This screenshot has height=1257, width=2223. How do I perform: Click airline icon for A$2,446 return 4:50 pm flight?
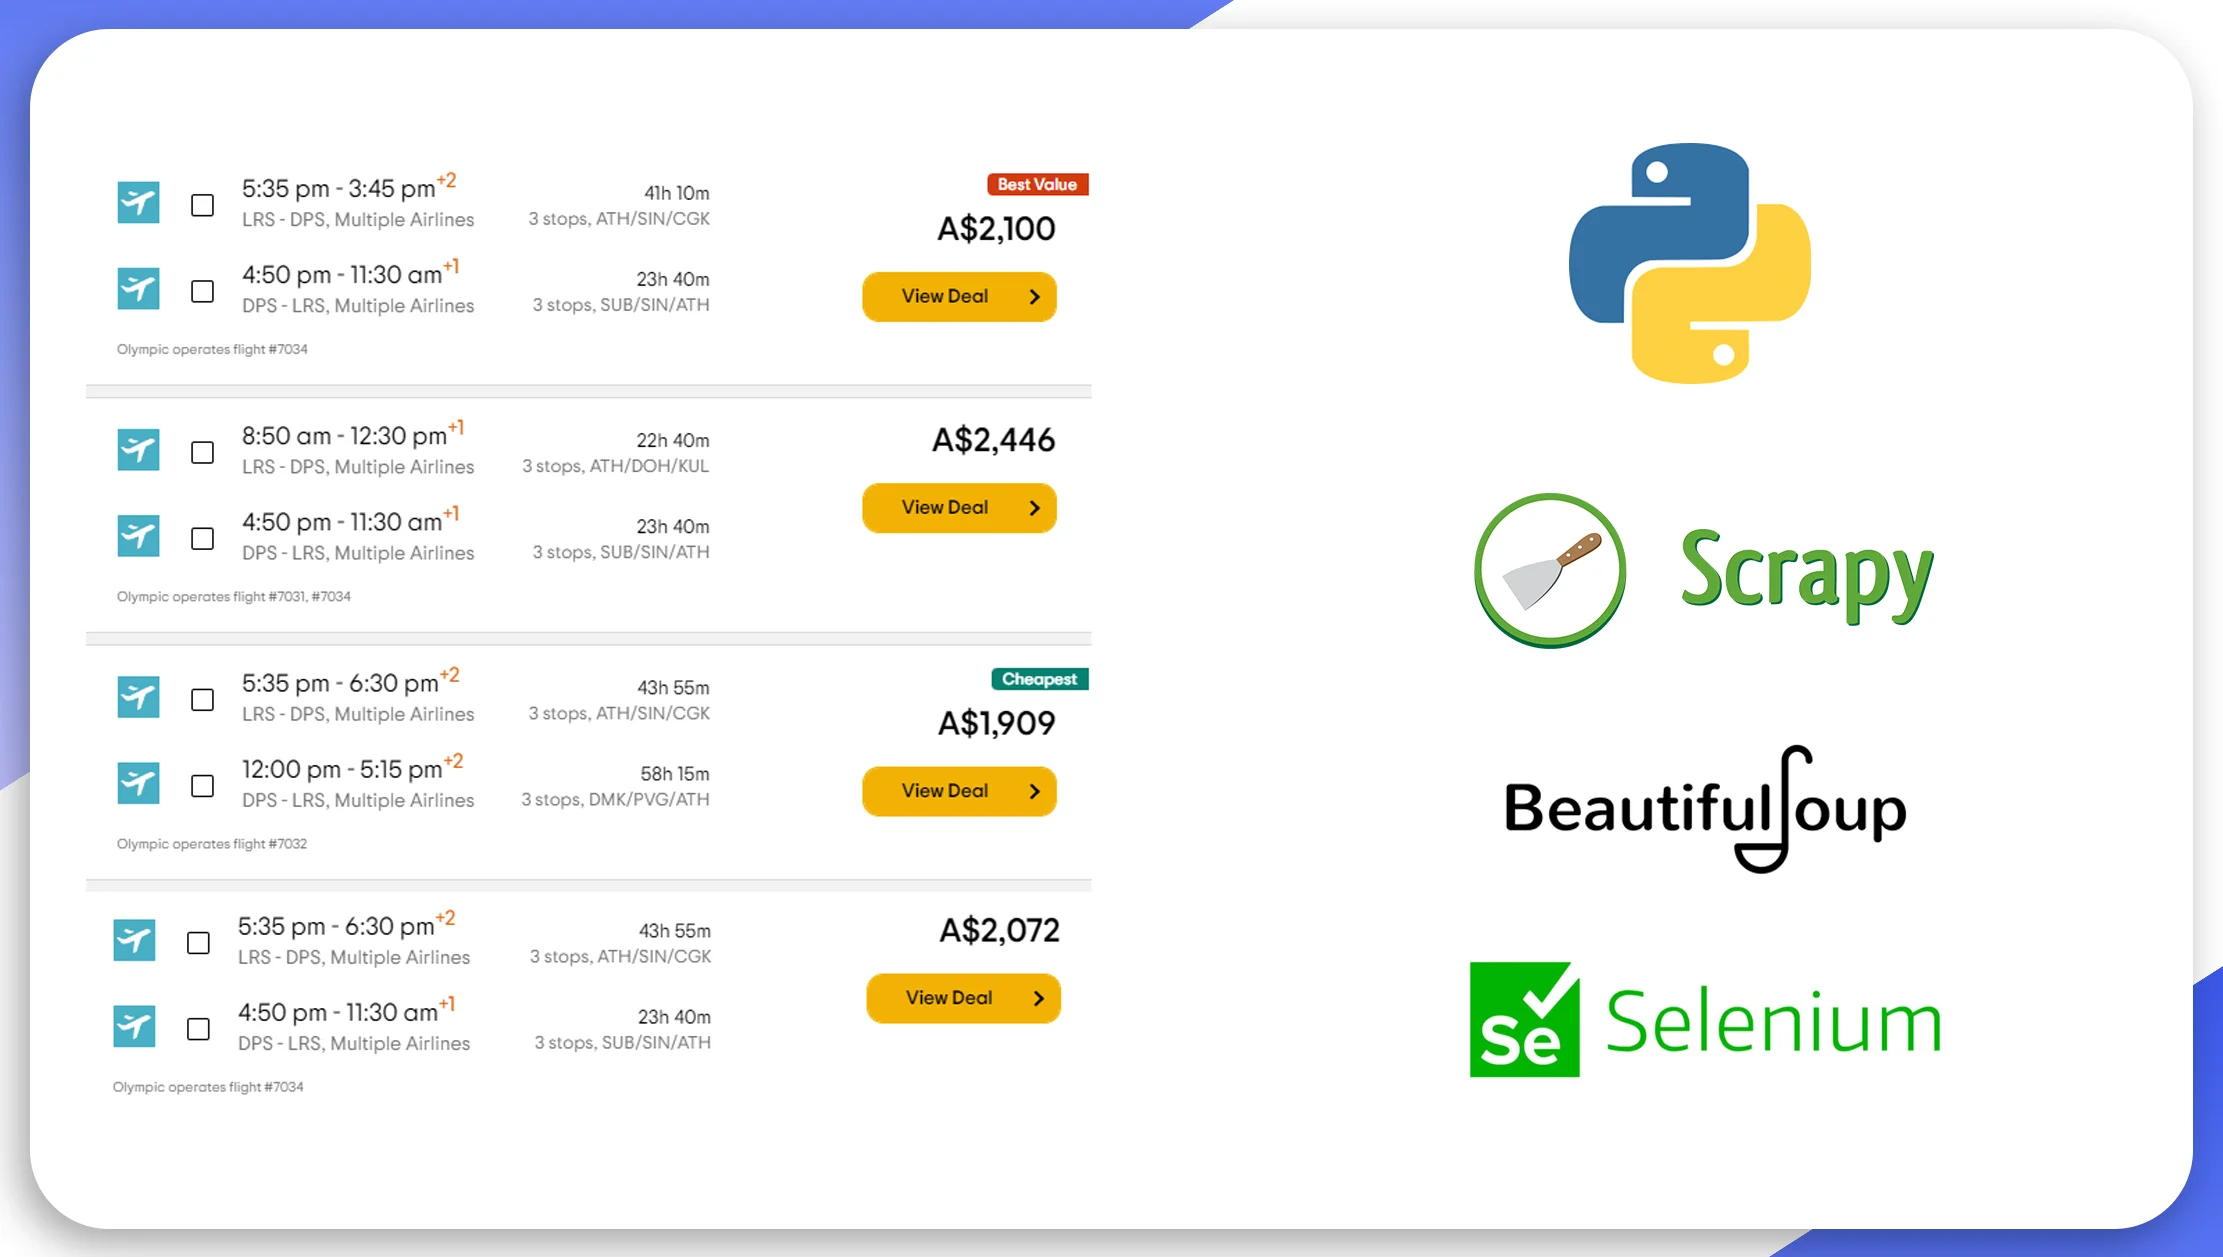138,536
